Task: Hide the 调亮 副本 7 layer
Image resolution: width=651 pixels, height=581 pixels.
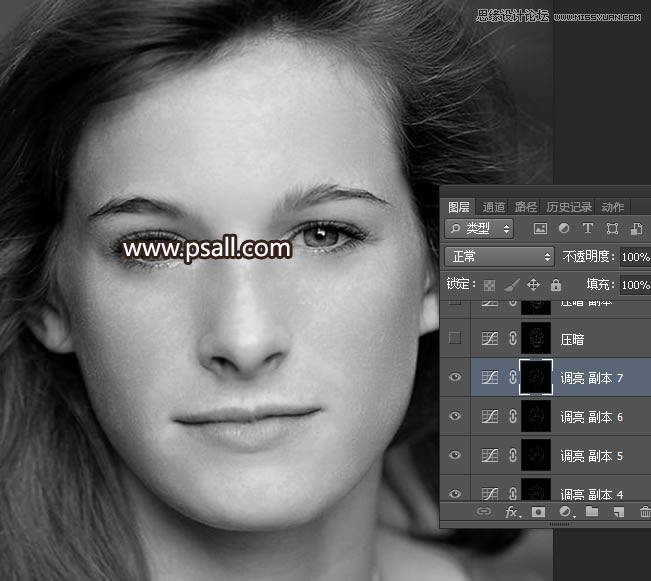Action: 455,378
